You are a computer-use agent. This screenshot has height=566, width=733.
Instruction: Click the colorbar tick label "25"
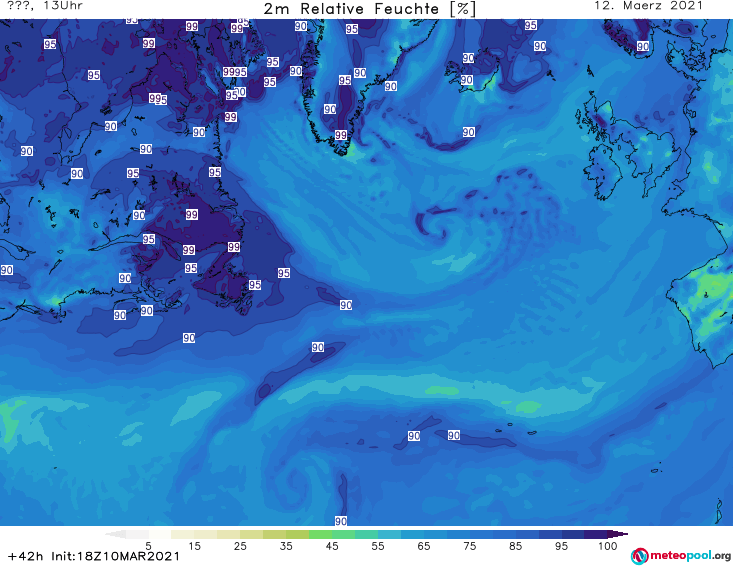(240, 546)
